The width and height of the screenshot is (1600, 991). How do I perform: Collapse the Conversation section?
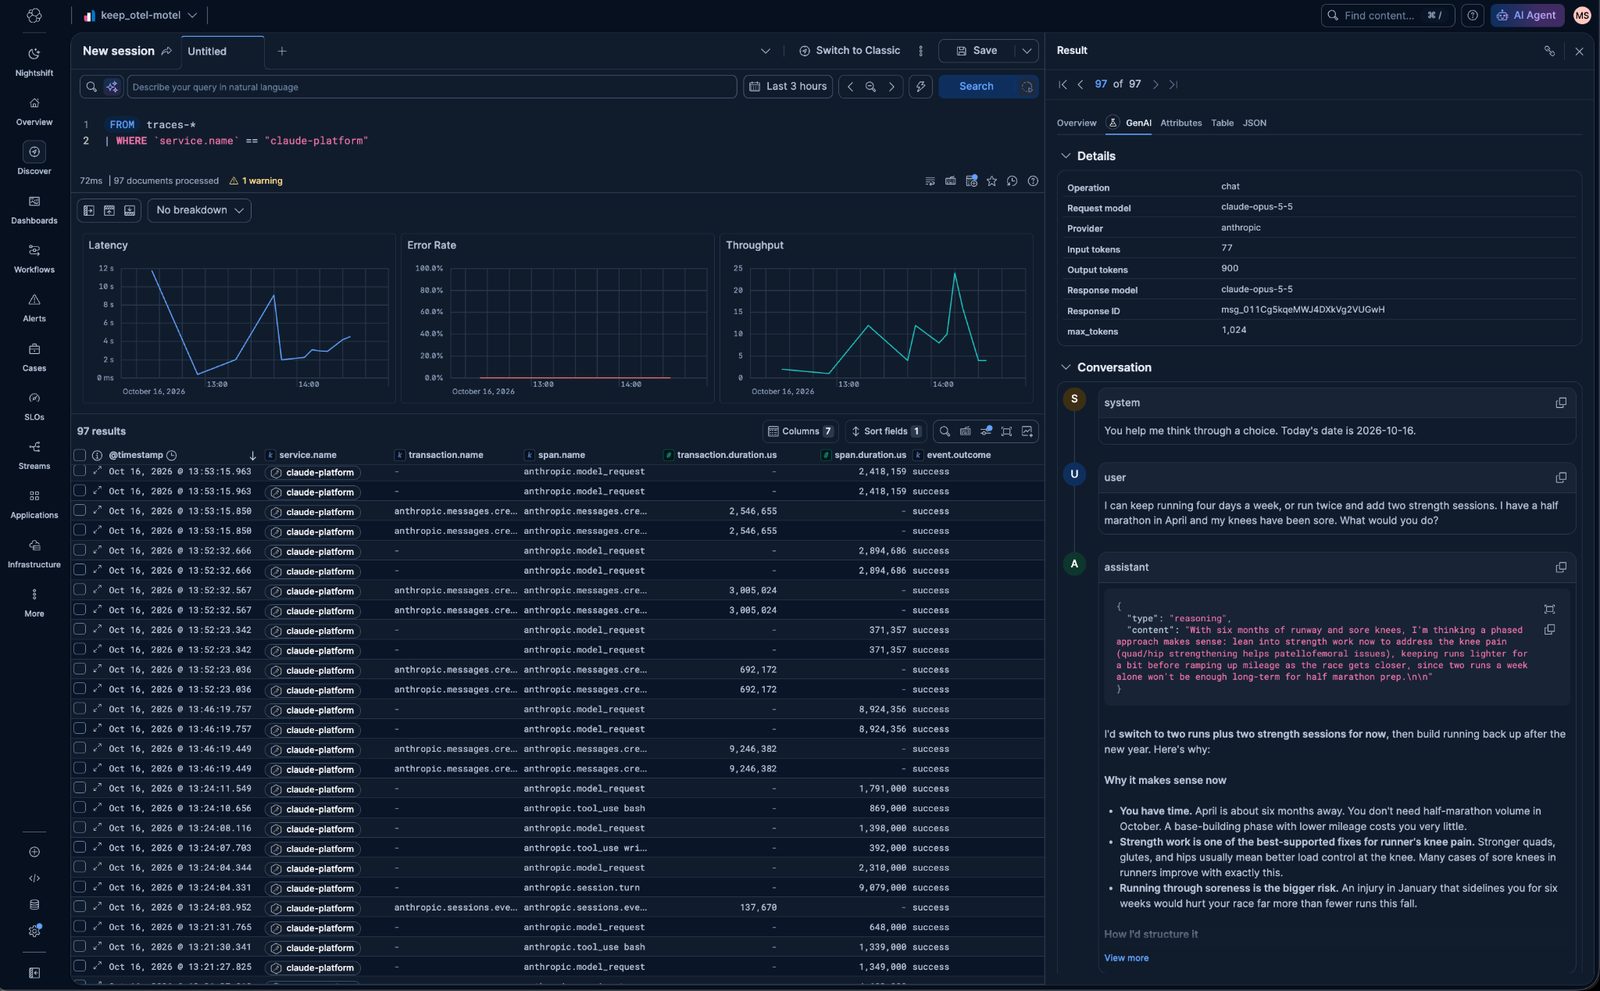[1066, 367]
